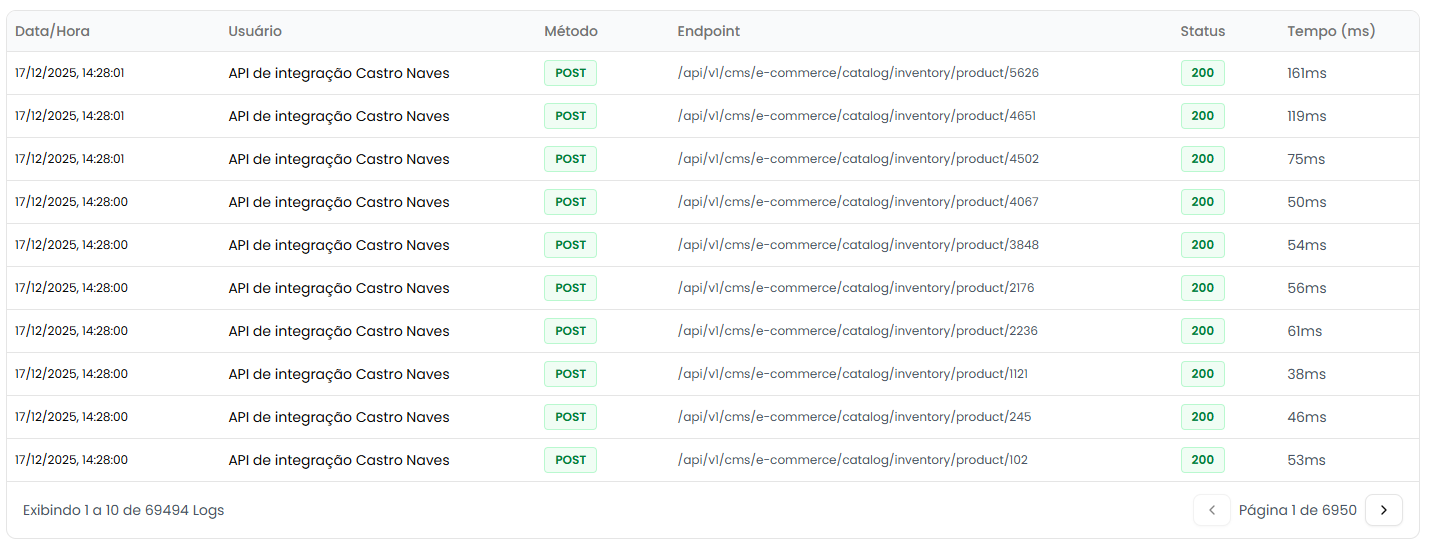This screenshot has height=546, width=1448.
Task: Select endpoint ending in product/4651
Action: pos(856,116)
